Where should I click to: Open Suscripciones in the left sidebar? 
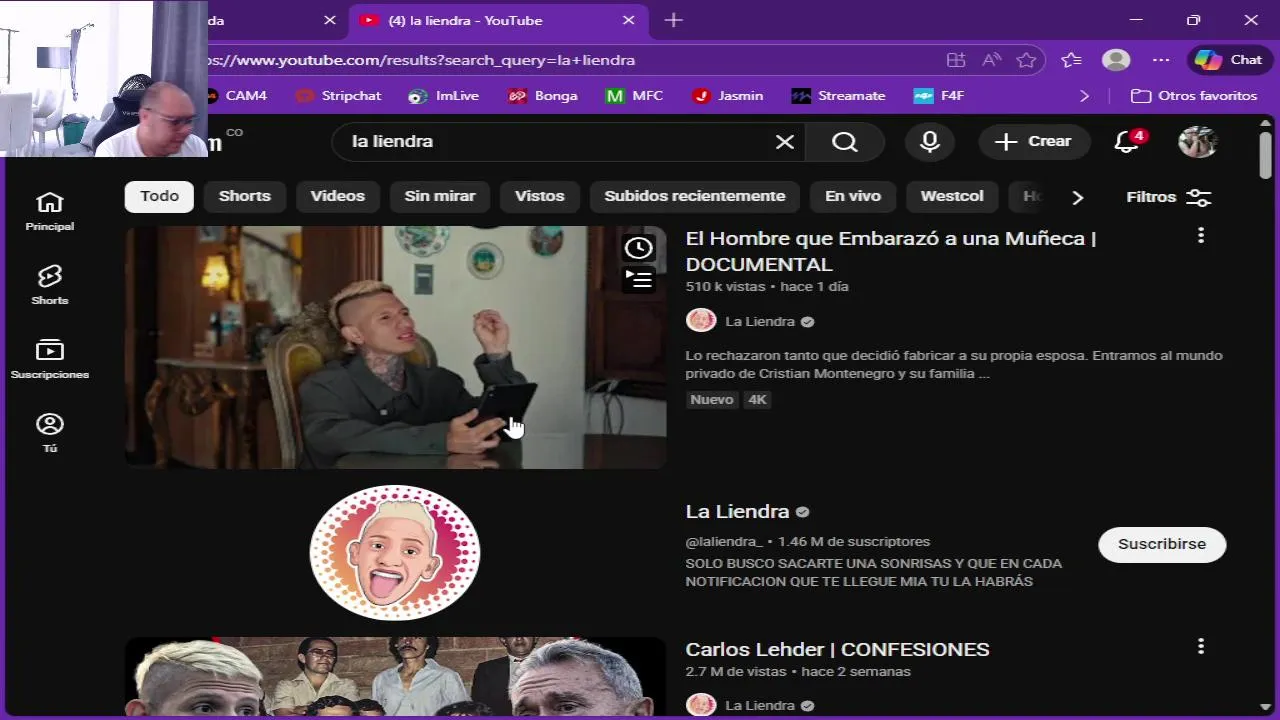(x=49, y=359)
